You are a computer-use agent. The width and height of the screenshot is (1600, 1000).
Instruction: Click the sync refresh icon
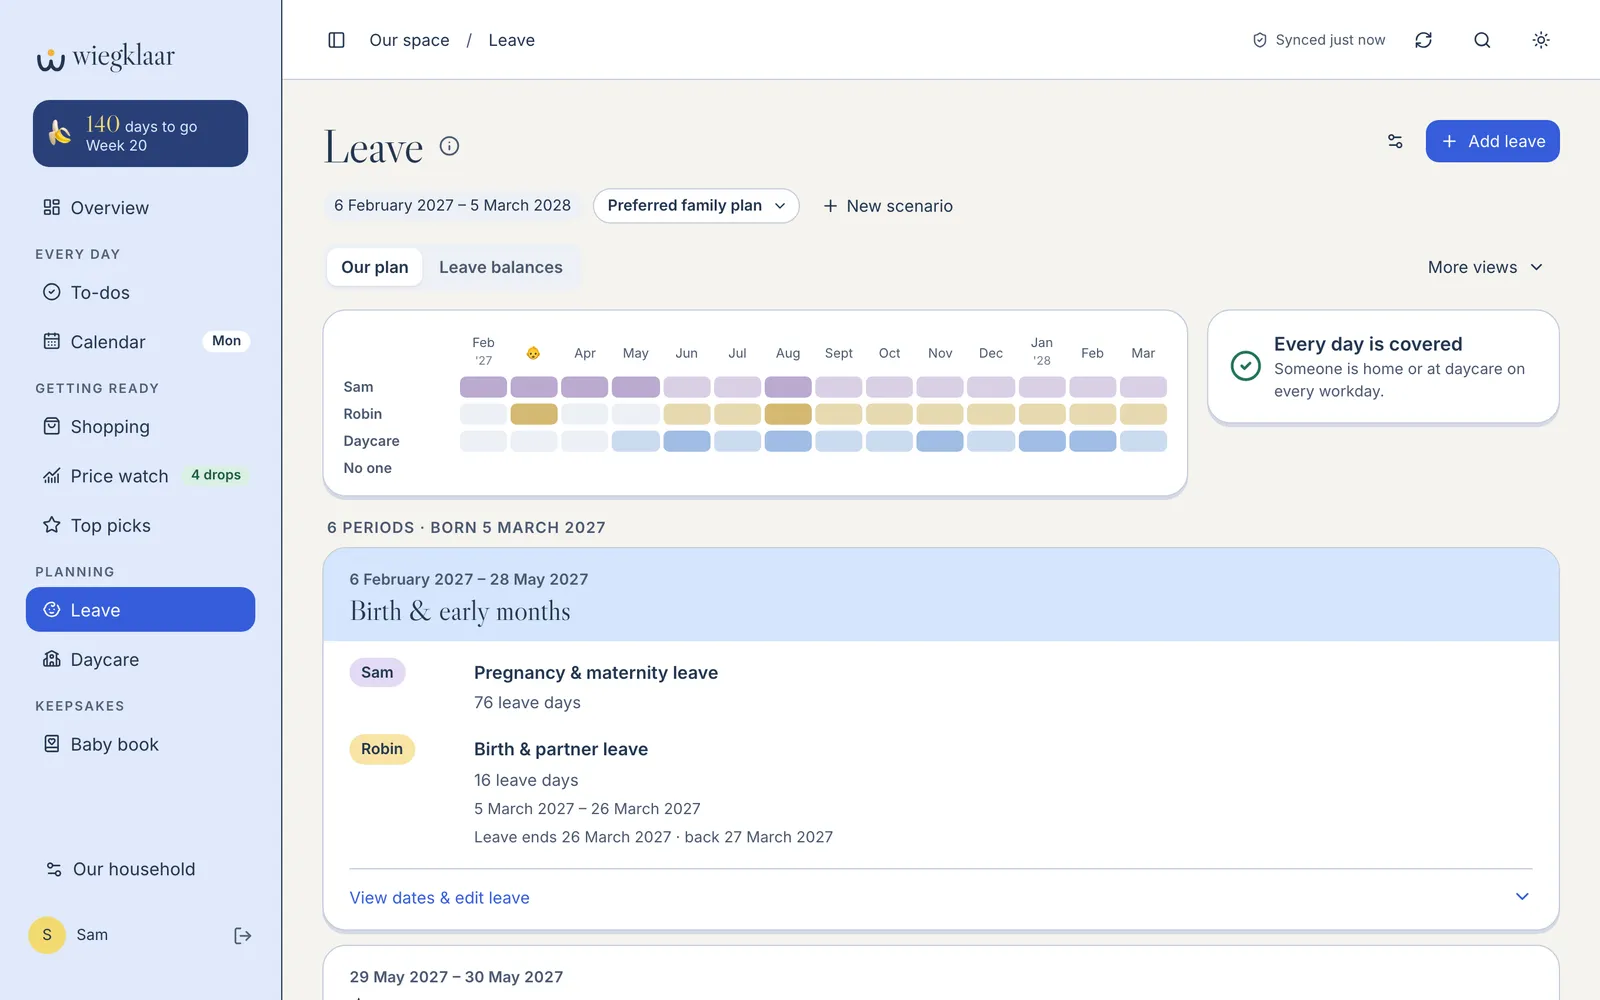point(1423,40)
